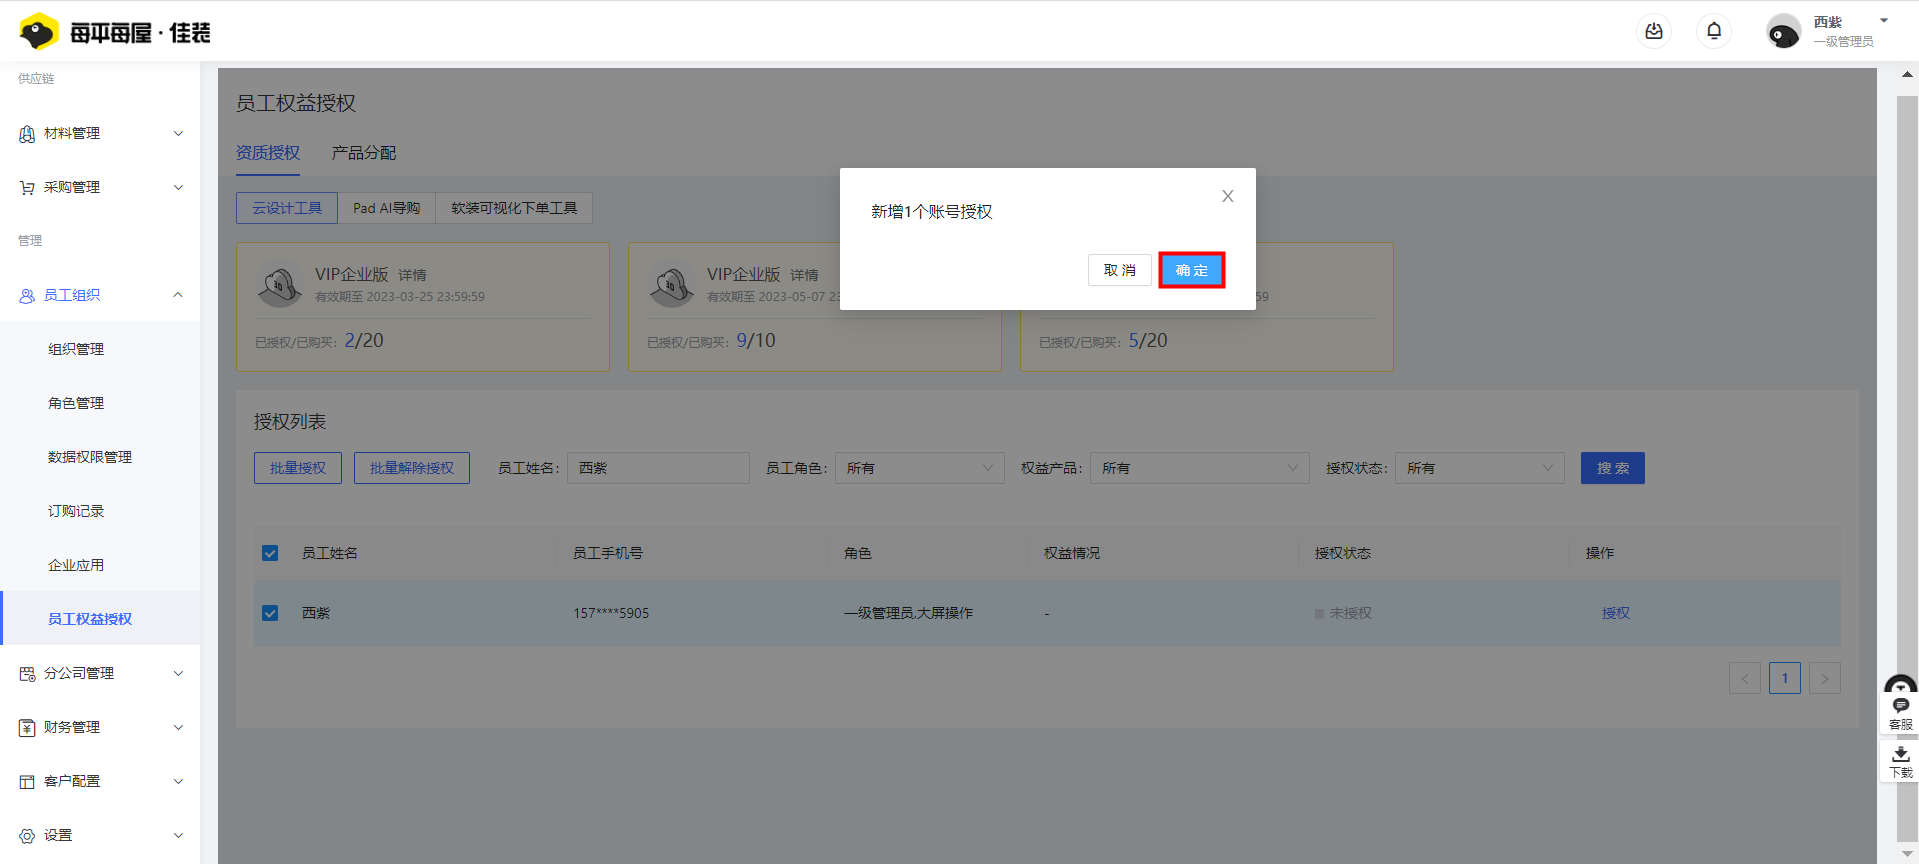Screen dimensions: 1919x864
Task: Collapse the 员工组织 menu chevron
Action: point(178,295)
